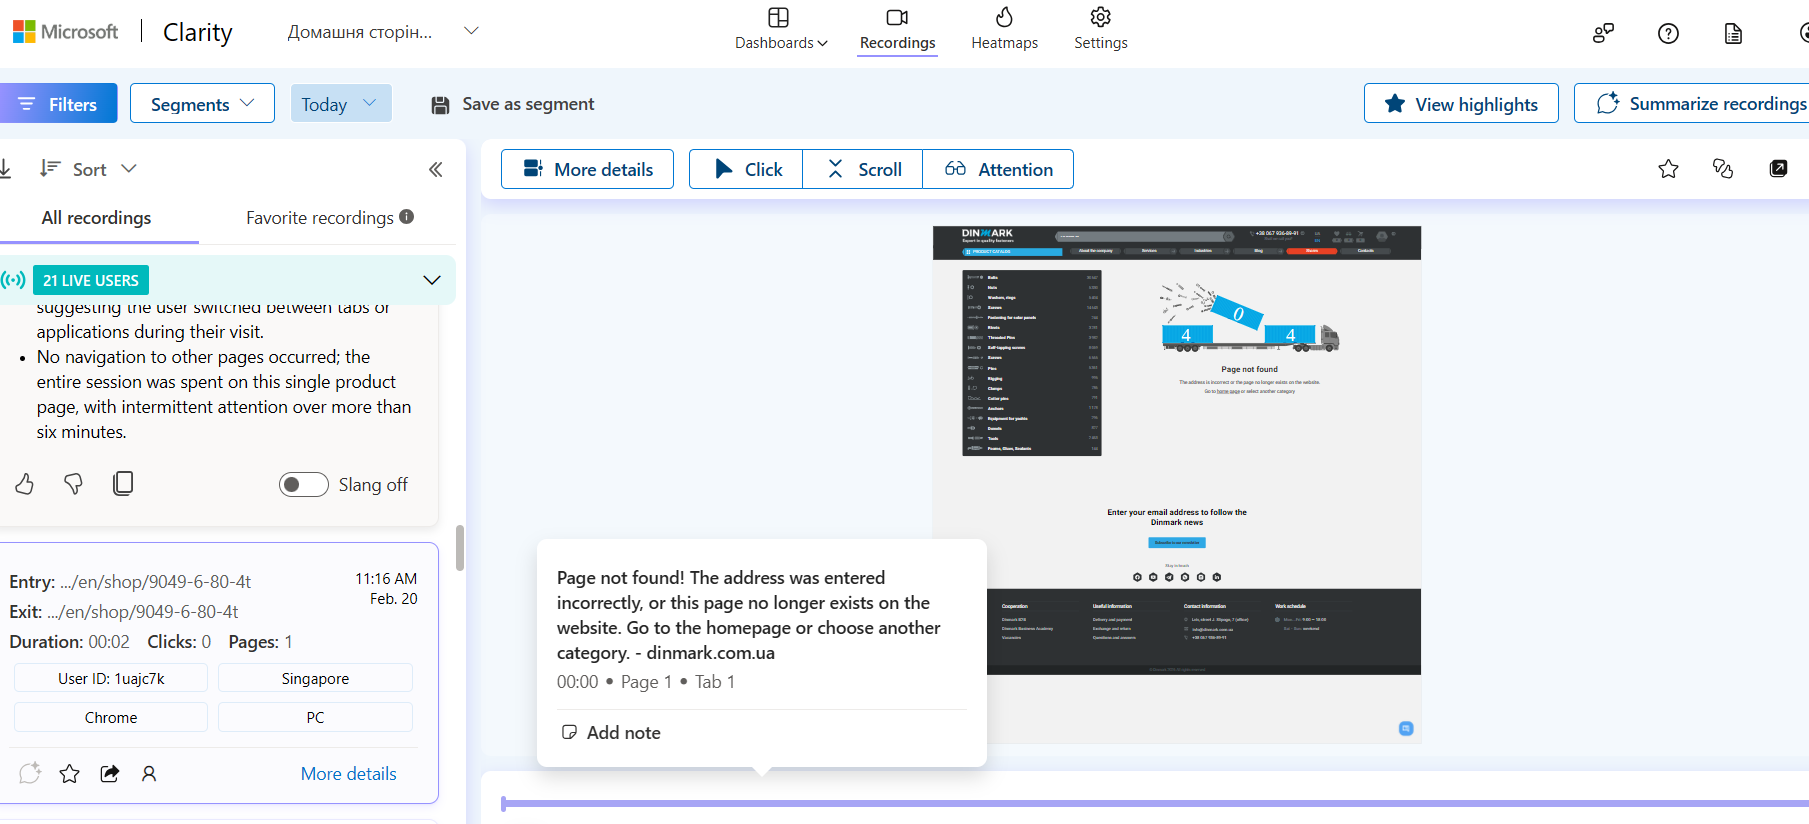Image resolution: width=1809 pixels, height=824 pixels.
Task: Click the recorded page preview thumbnail
Action: (x=1176, y=484)
